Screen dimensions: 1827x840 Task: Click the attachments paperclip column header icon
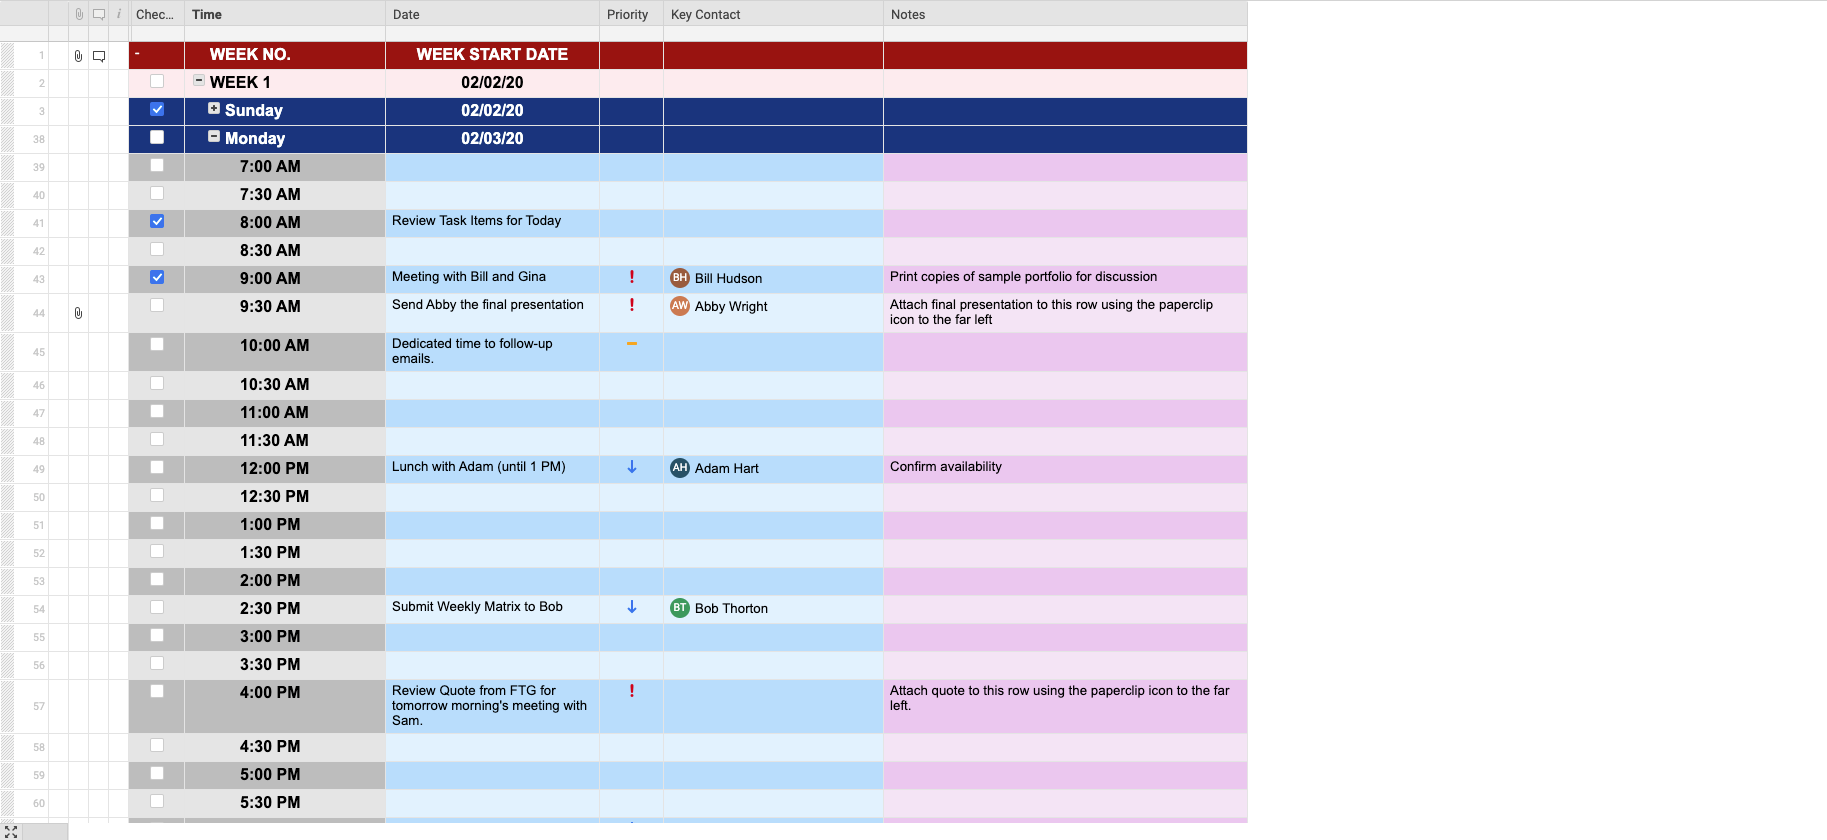click(79, 14)
